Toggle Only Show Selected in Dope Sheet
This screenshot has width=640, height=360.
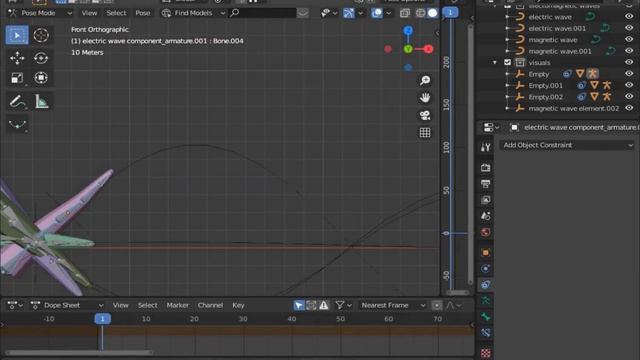(299, 305)
